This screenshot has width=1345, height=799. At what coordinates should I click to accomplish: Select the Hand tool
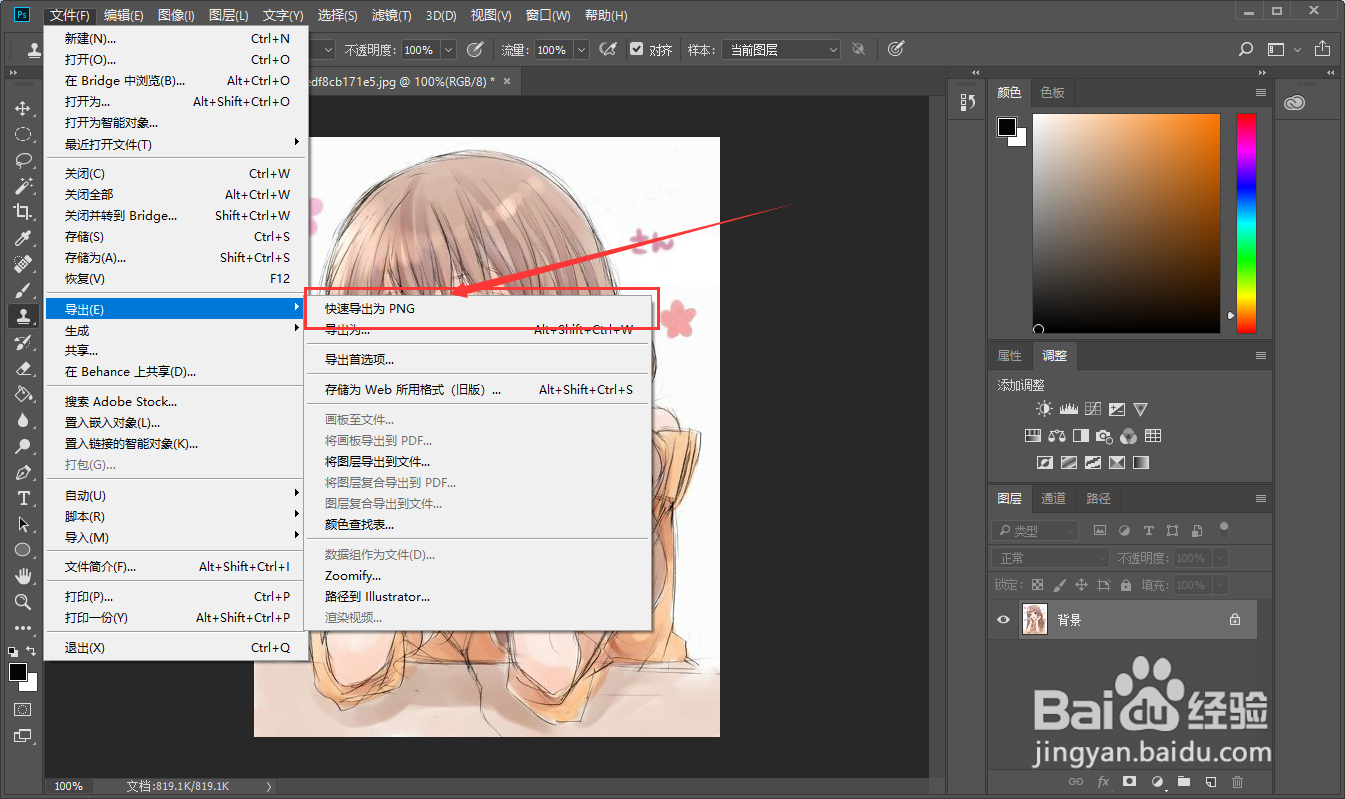pos(23,576)
